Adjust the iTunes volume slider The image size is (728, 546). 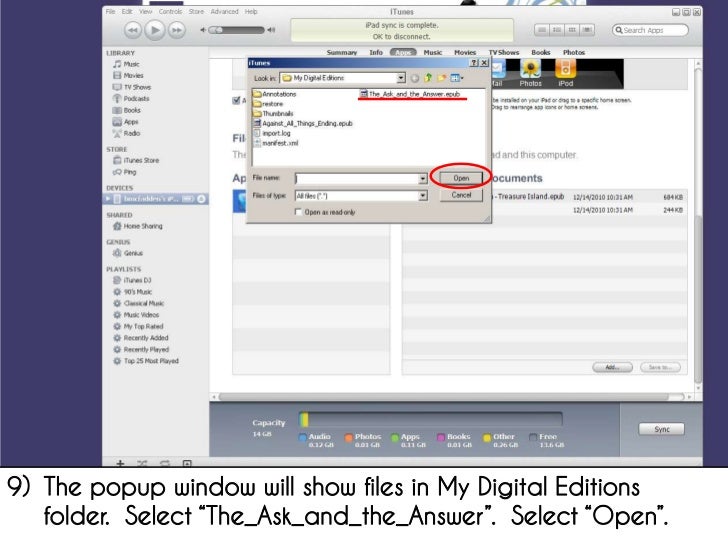(x=237, y=30)
